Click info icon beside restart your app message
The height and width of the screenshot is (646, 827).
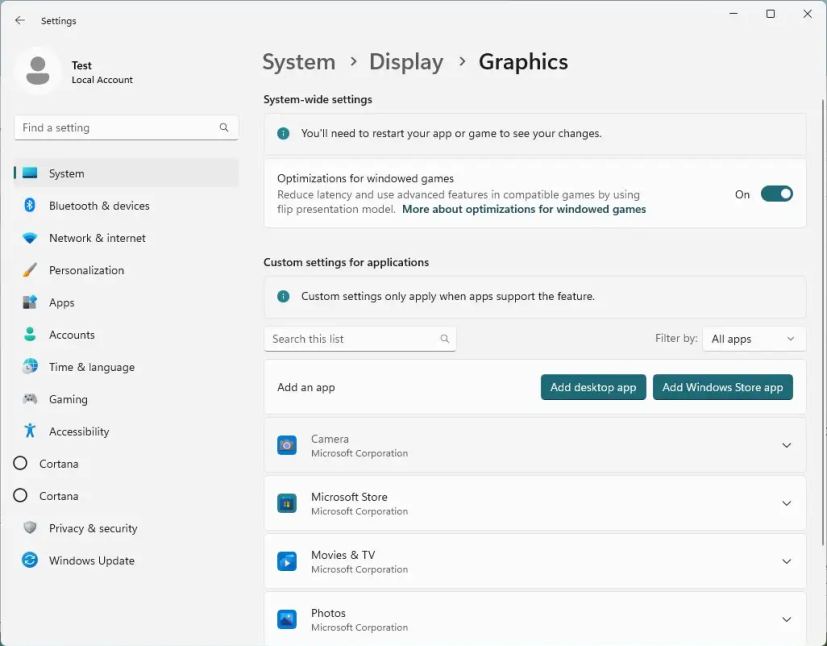(283, 133)
